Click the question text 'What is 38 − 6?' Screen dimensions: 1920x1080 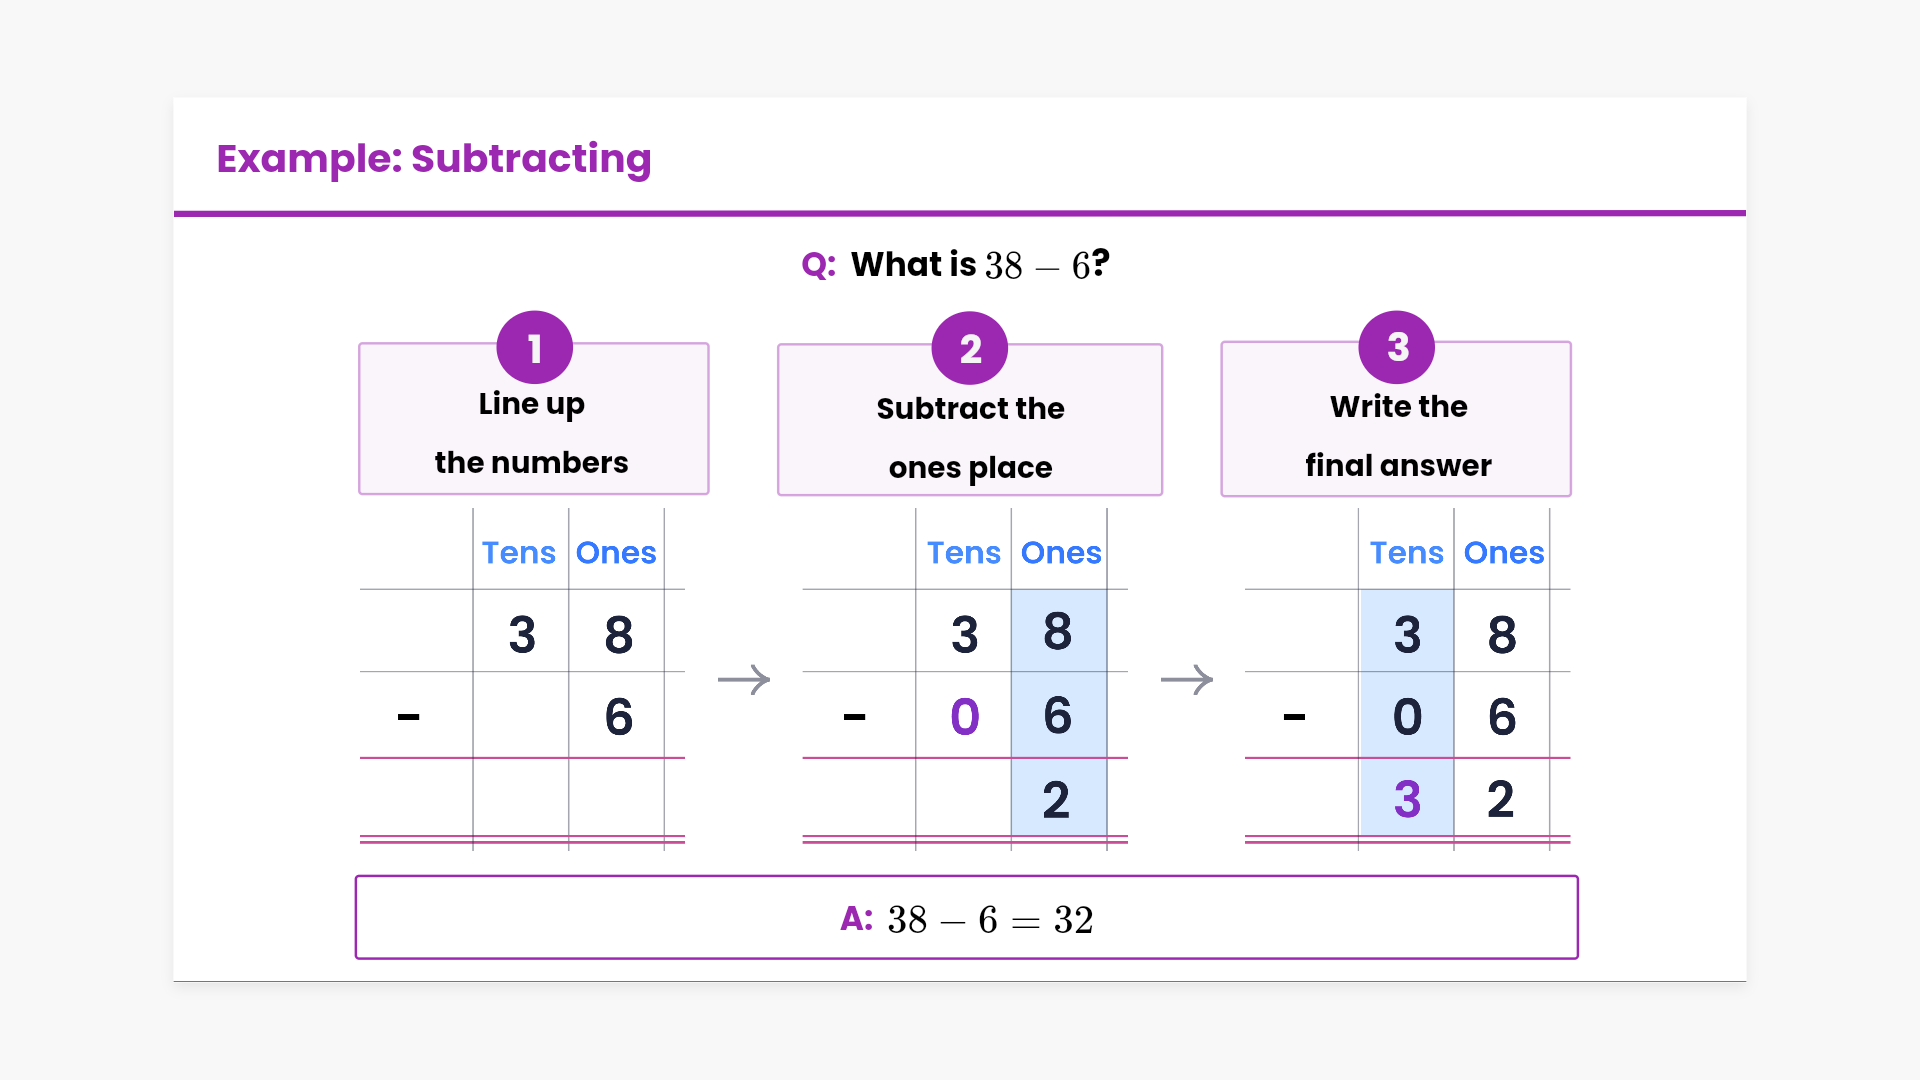tap(956, 265)
